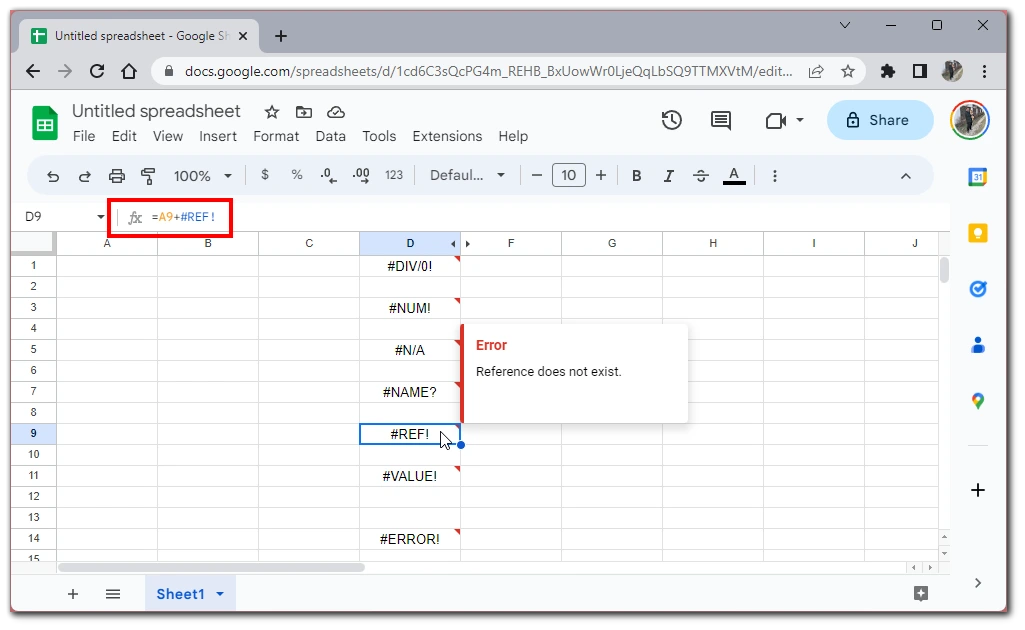This screenshot has height=630, width=1025.
Task: Apply percent format
Action: tap(296, 175)
